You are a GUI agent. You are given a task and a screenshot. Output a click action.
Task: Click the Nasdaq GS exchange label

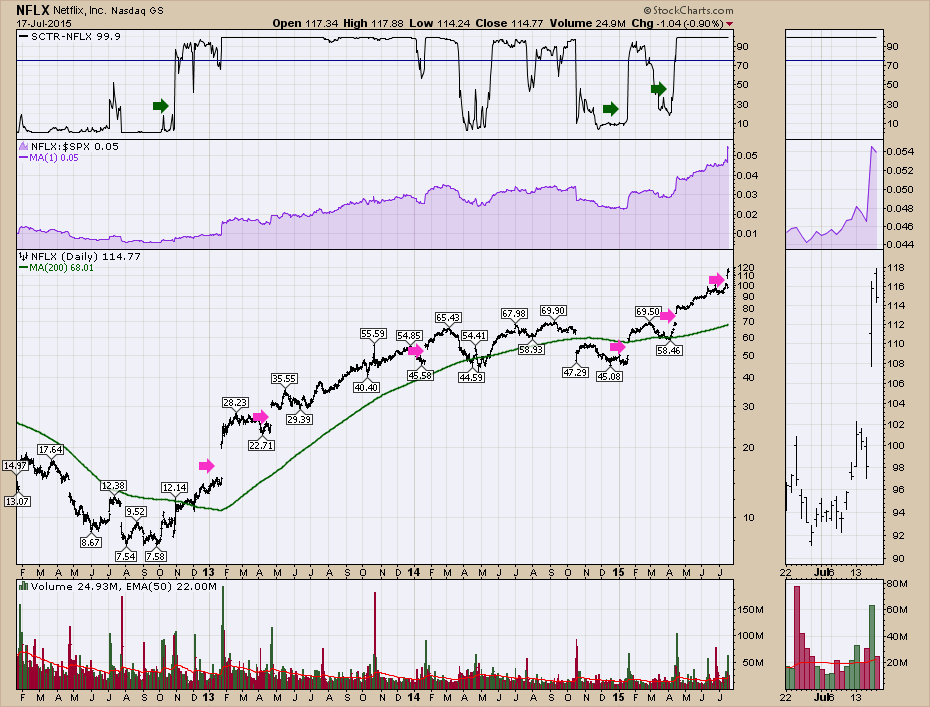[138, 11]
